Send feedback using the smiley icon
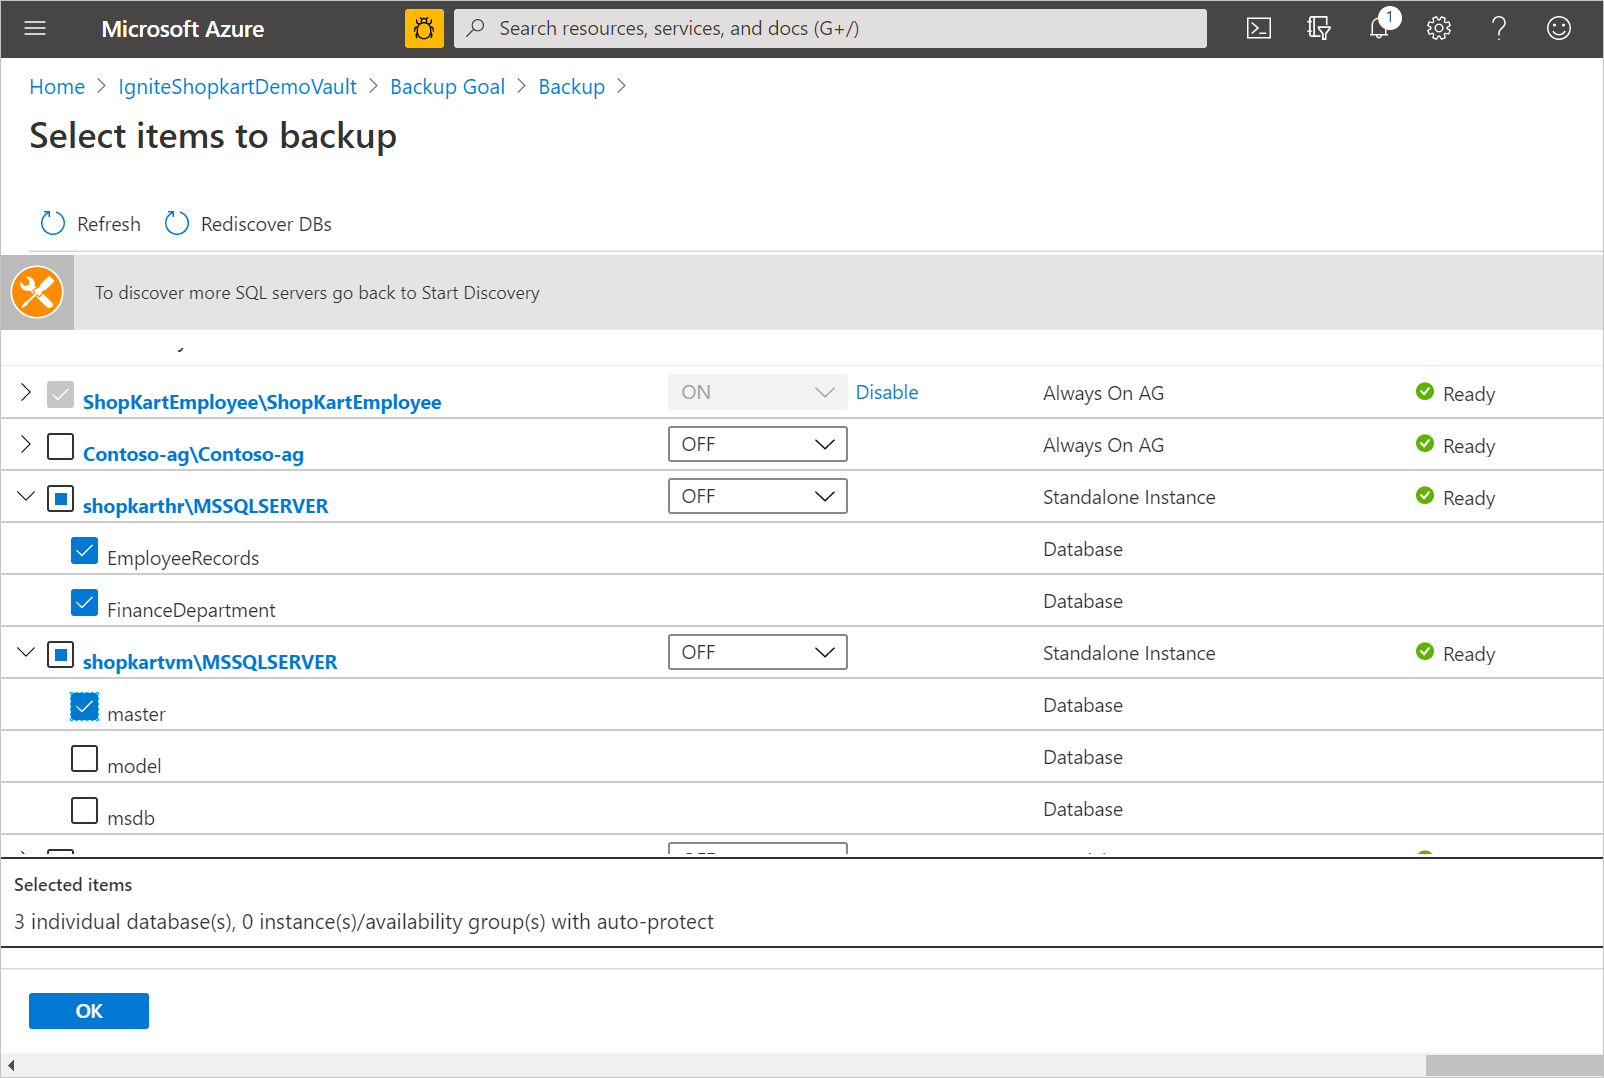The image size is (1604, 1078). pyautogui.click(x=1558, y=28)
